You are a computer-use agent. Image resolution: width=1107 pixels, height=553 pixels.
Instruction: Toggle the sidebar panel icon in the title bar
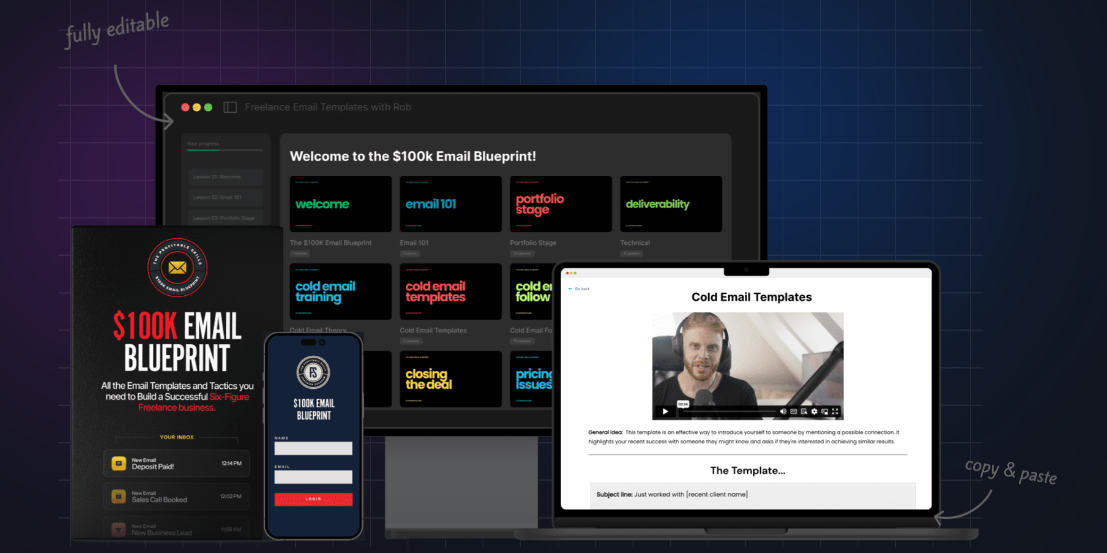point(230,107)
